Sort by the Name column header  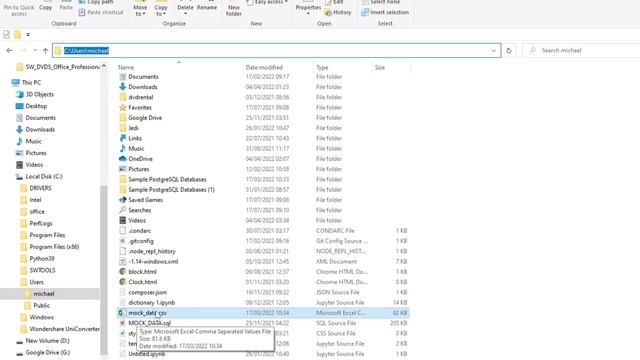point(126,67)
